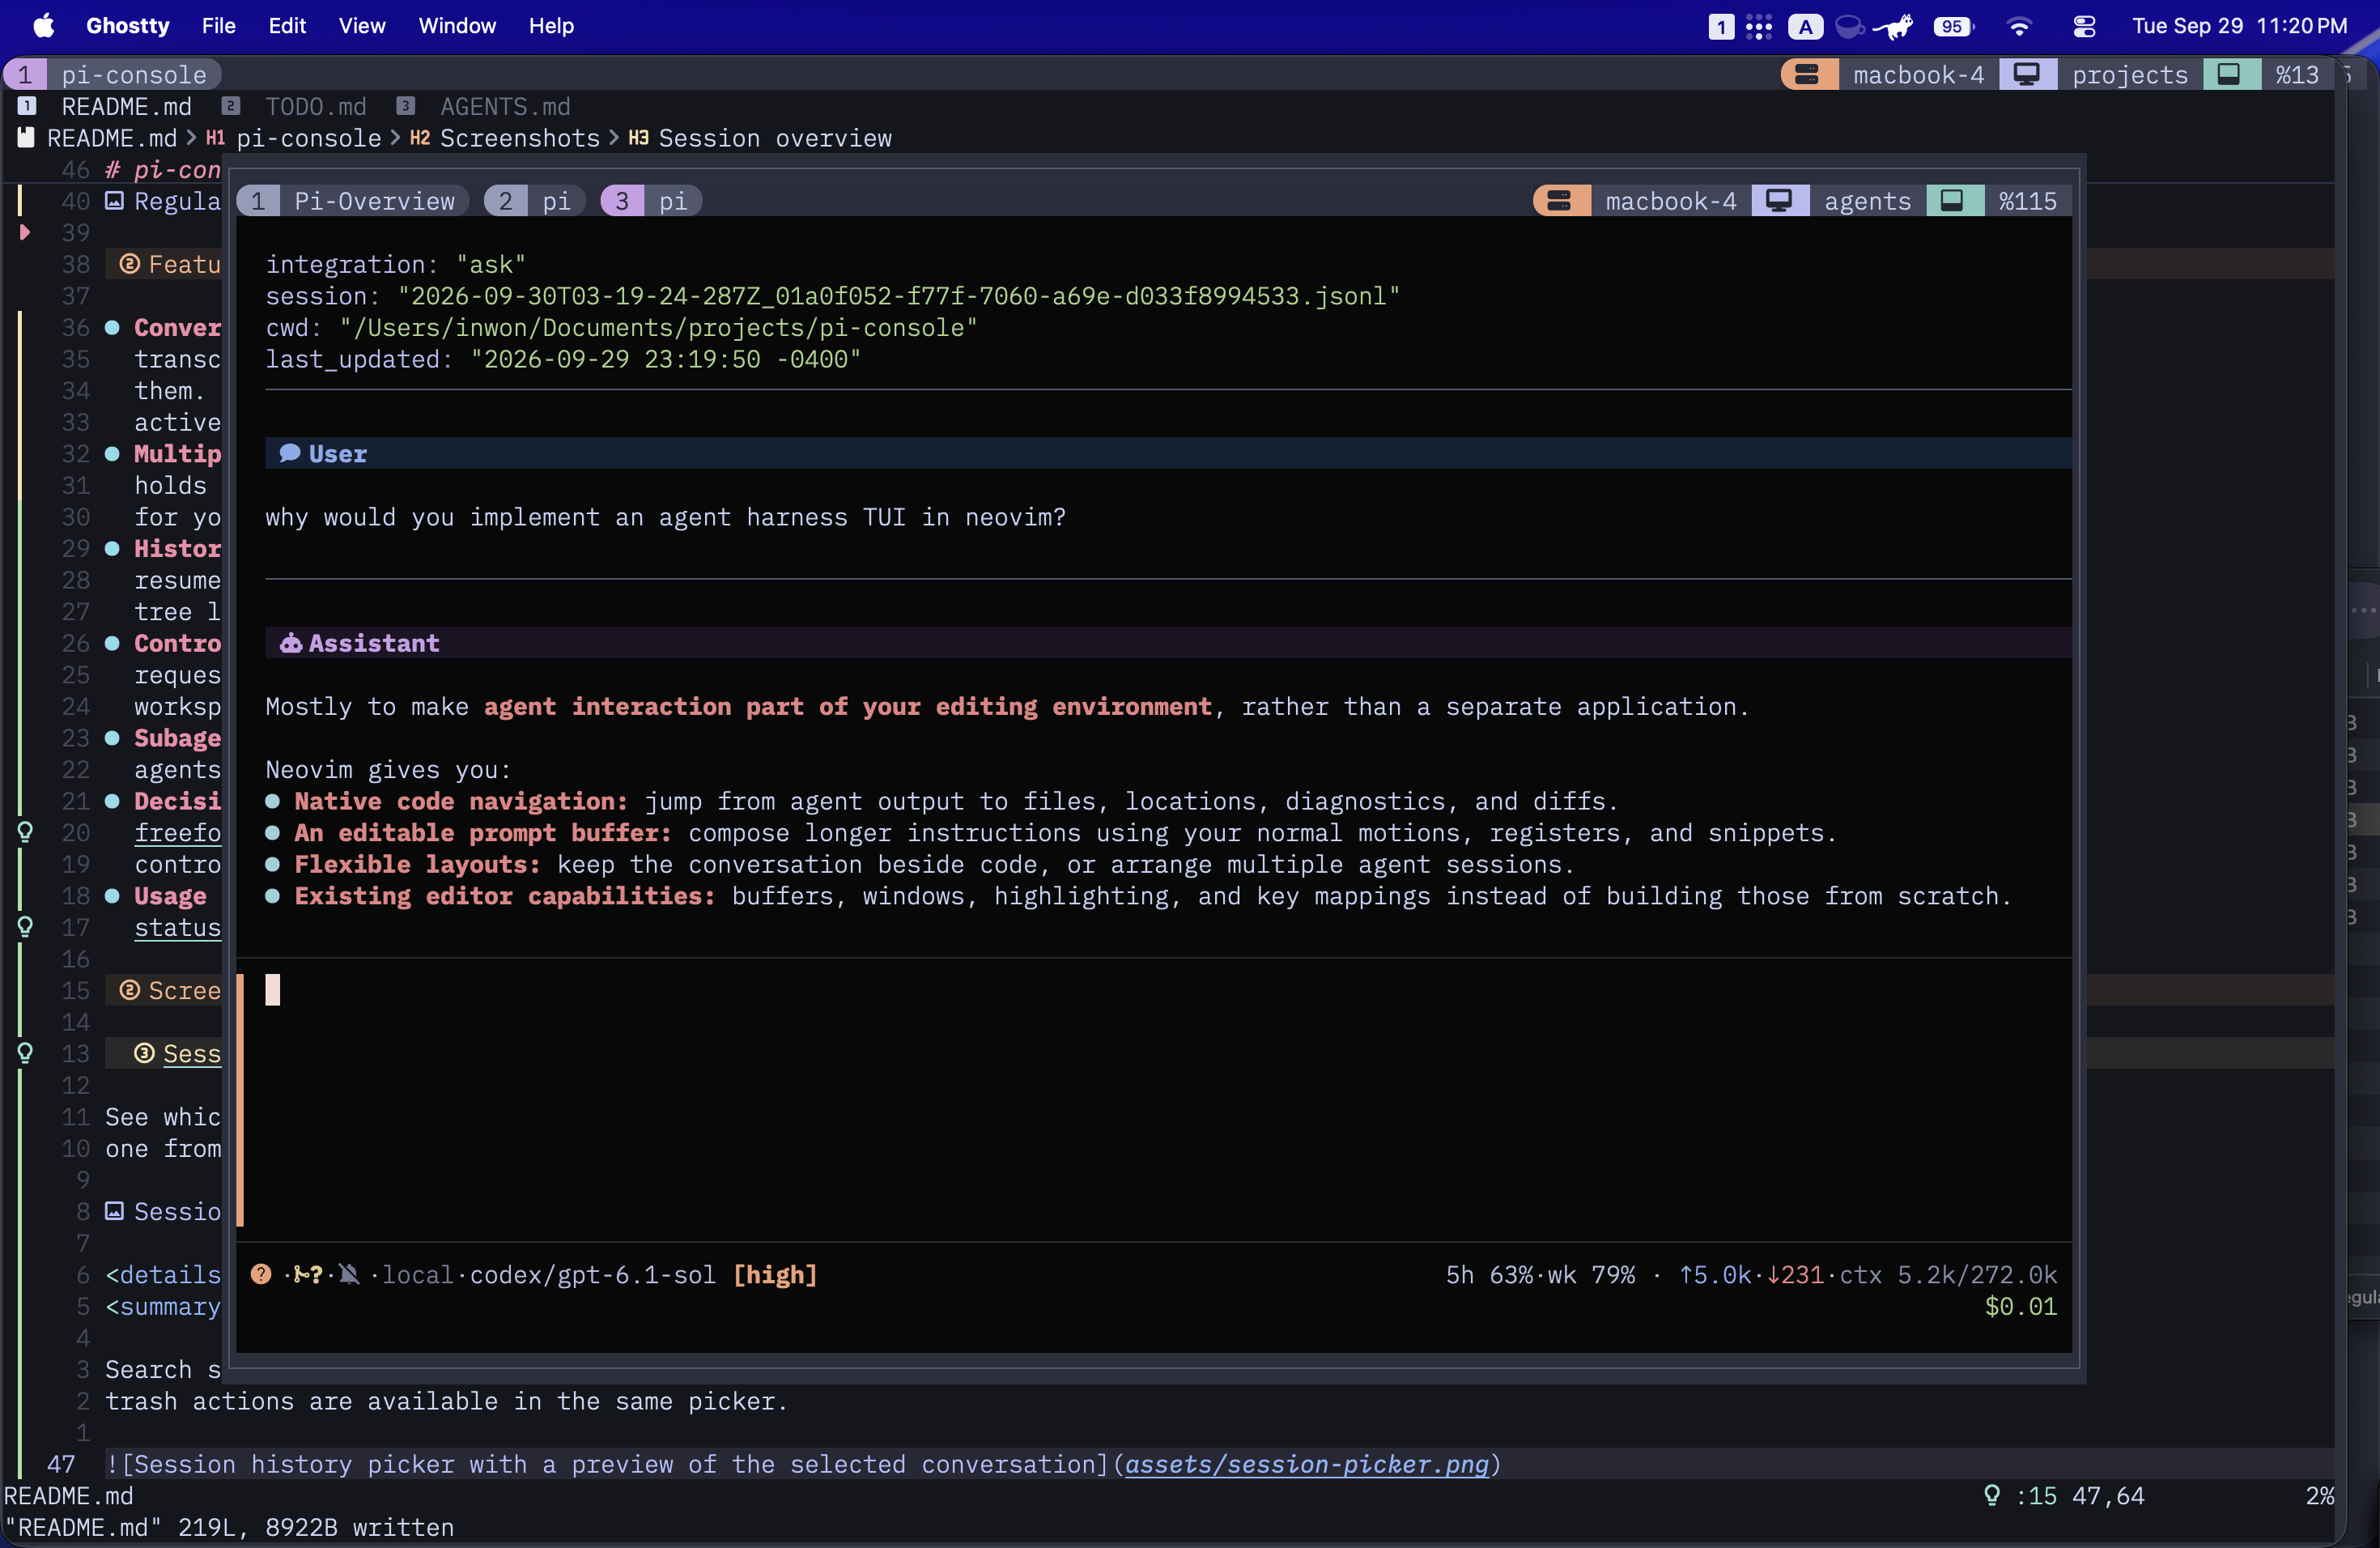Click the lightbulb sign at line 13
Image resolution: width=2380 pixels, height=1548 pixels.
[25, 1053]
